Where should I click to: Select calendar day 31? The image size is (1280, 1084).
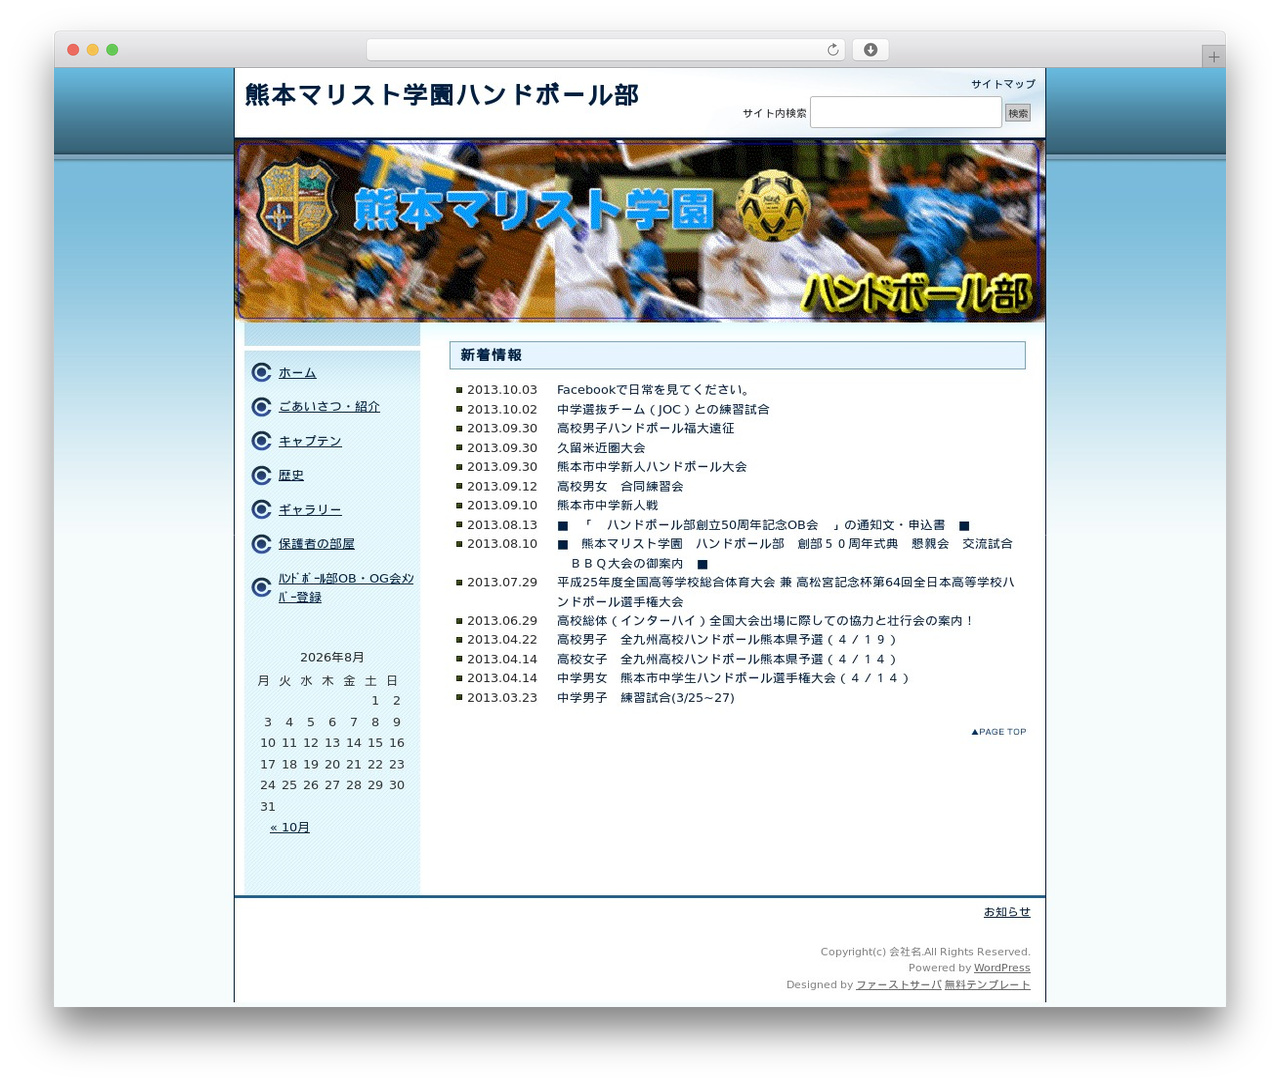[x=268, y=807]
